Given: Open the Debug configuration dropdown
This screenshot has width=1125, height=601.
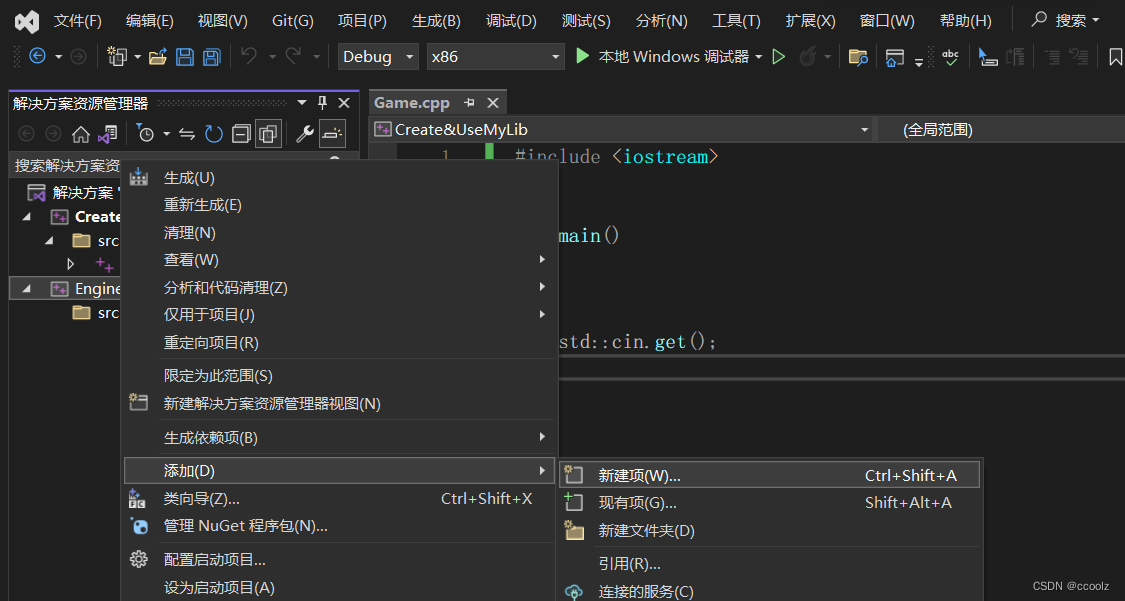Looking at the screenshot, I should [x=378, y=57].
